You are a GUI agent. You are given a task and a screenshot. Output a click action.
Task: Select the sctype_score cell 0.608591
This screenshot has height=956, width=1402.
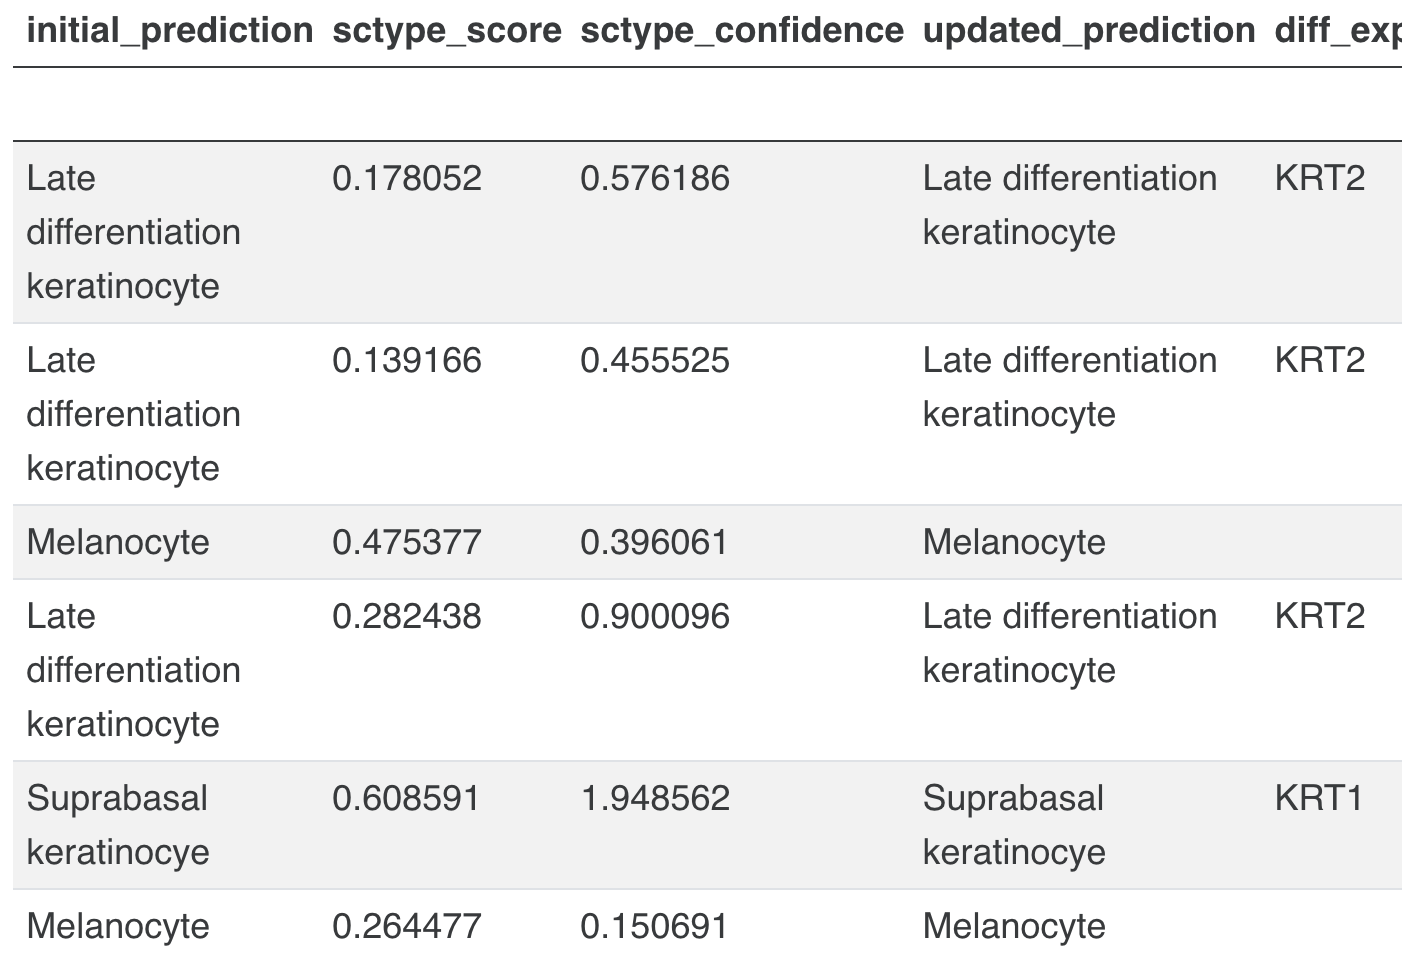point(407,798)
